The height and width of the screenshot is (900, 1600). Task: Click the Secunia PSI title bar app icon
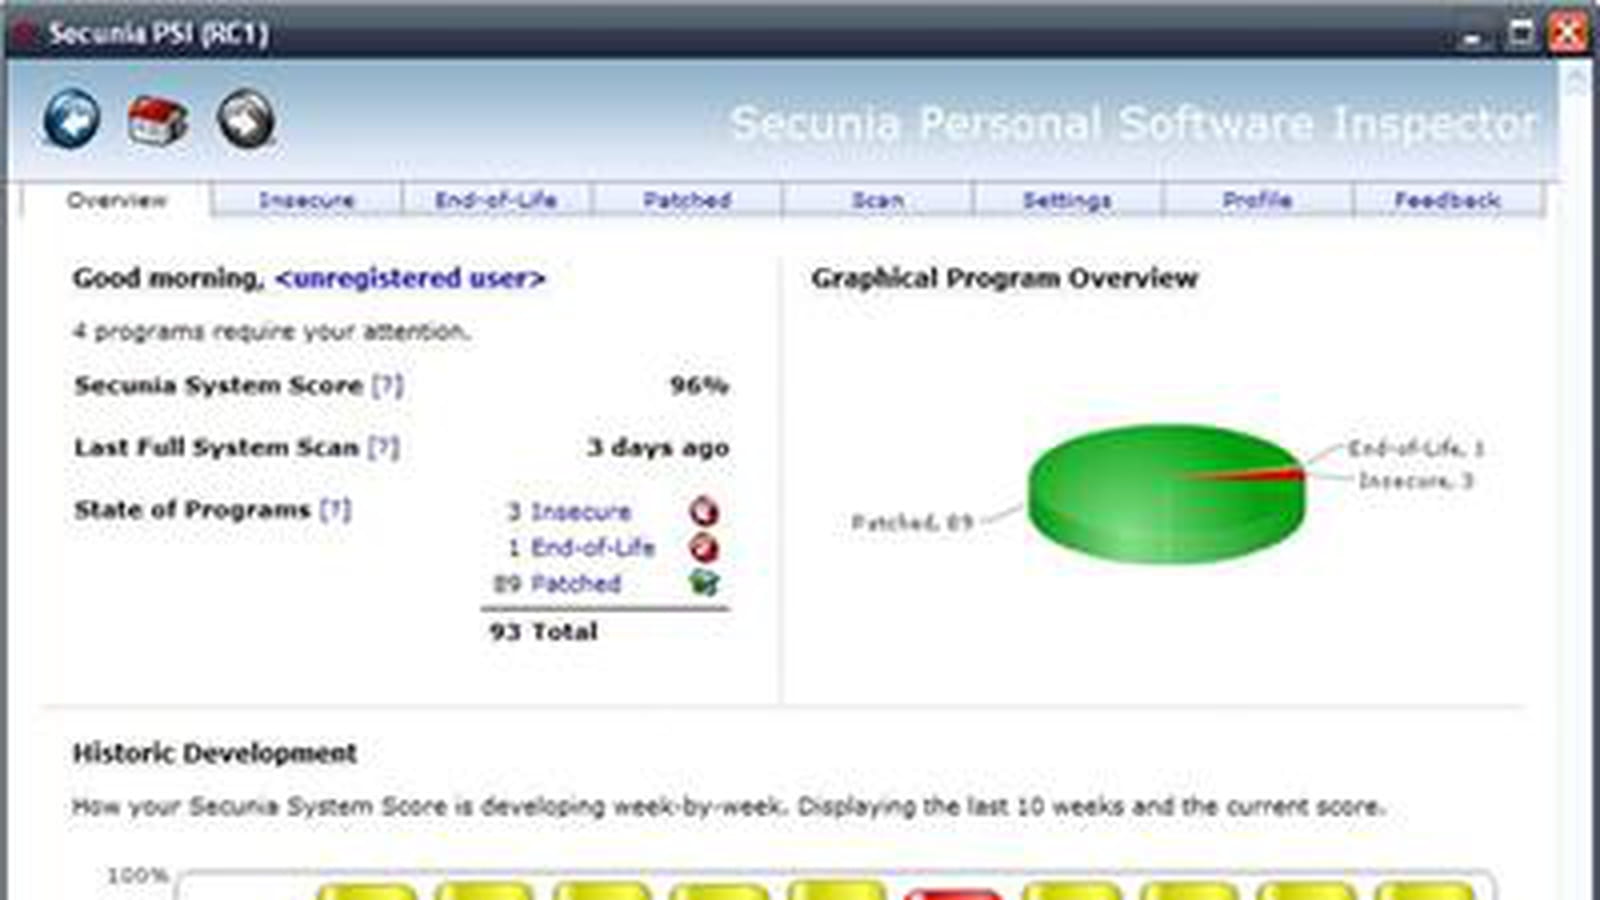pos(24,33)
